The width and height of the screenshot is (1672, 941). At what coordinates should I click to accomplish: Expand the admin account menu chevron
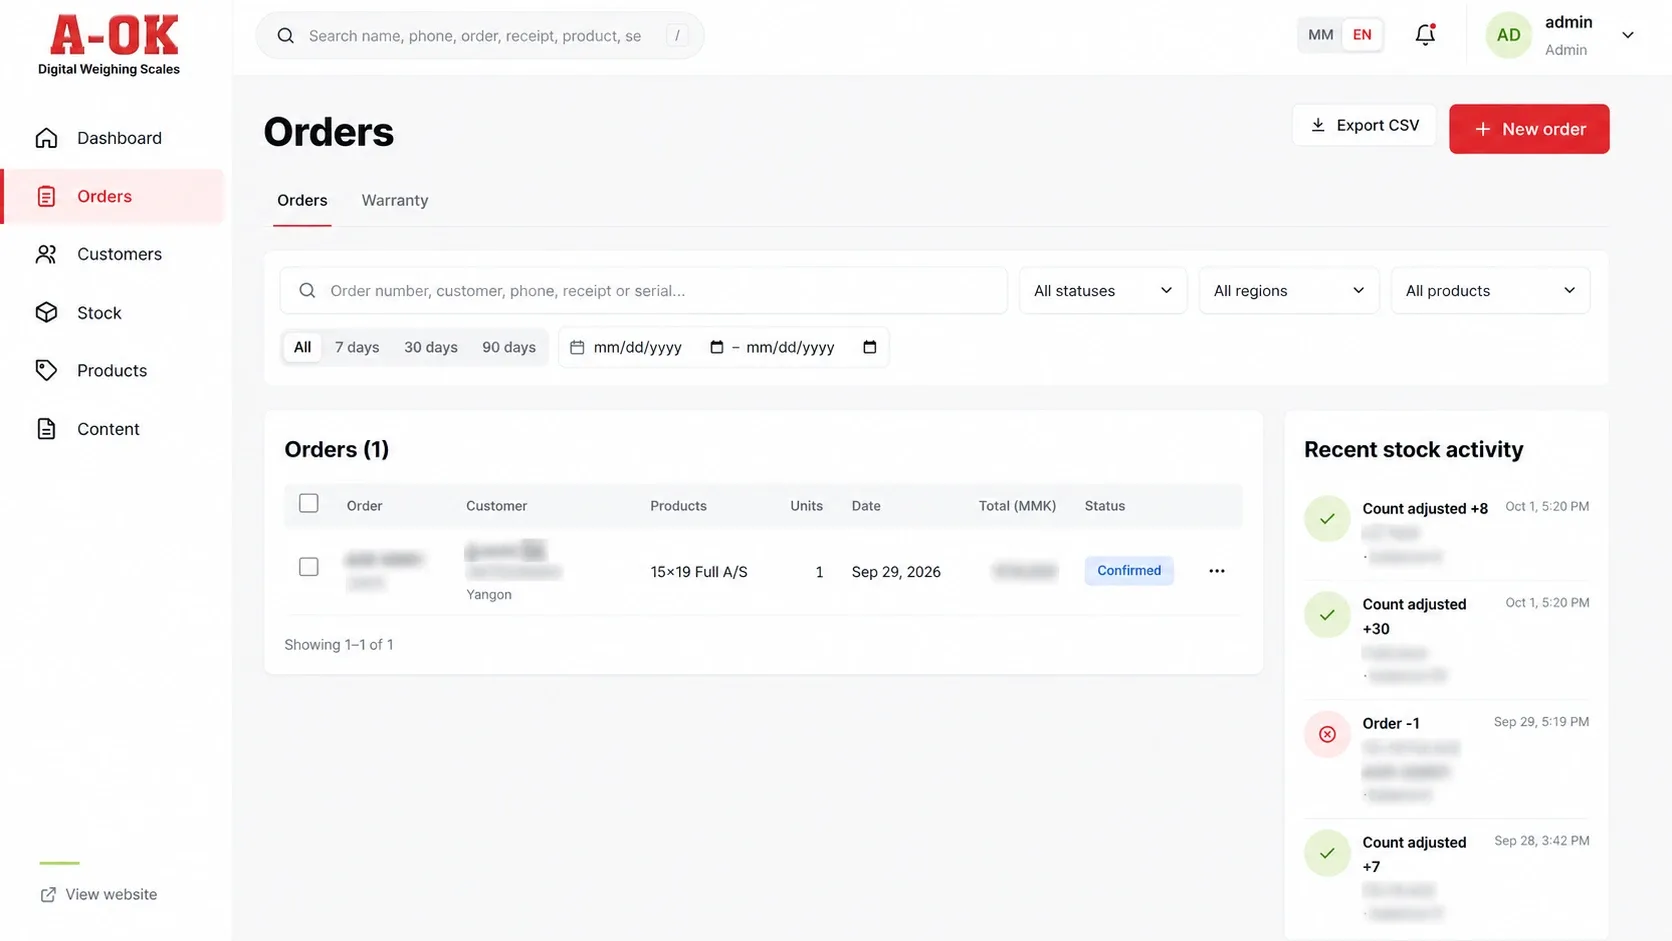coord(1628,35)
